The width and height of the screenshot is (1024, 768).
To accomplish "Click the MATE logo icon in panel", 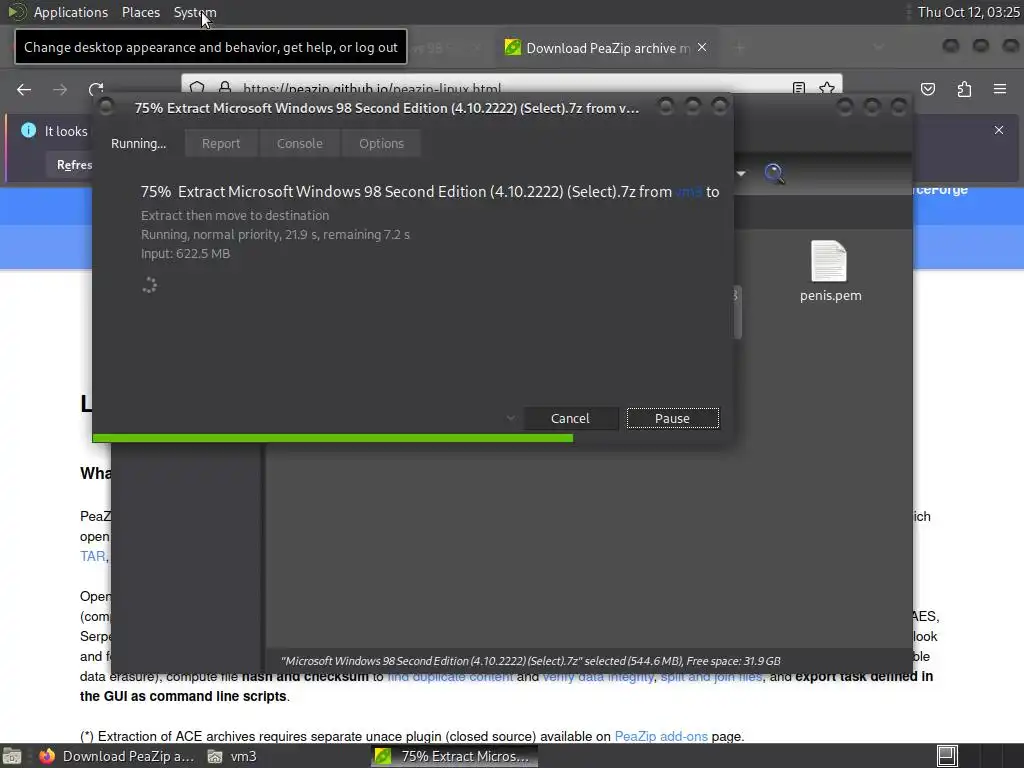I will click(x=17, y=12).
